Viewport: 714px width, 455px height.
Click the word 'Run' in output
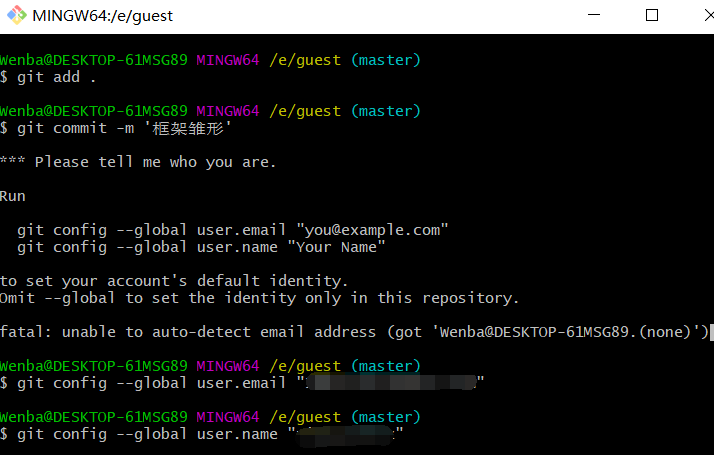[x=13, y=196]
